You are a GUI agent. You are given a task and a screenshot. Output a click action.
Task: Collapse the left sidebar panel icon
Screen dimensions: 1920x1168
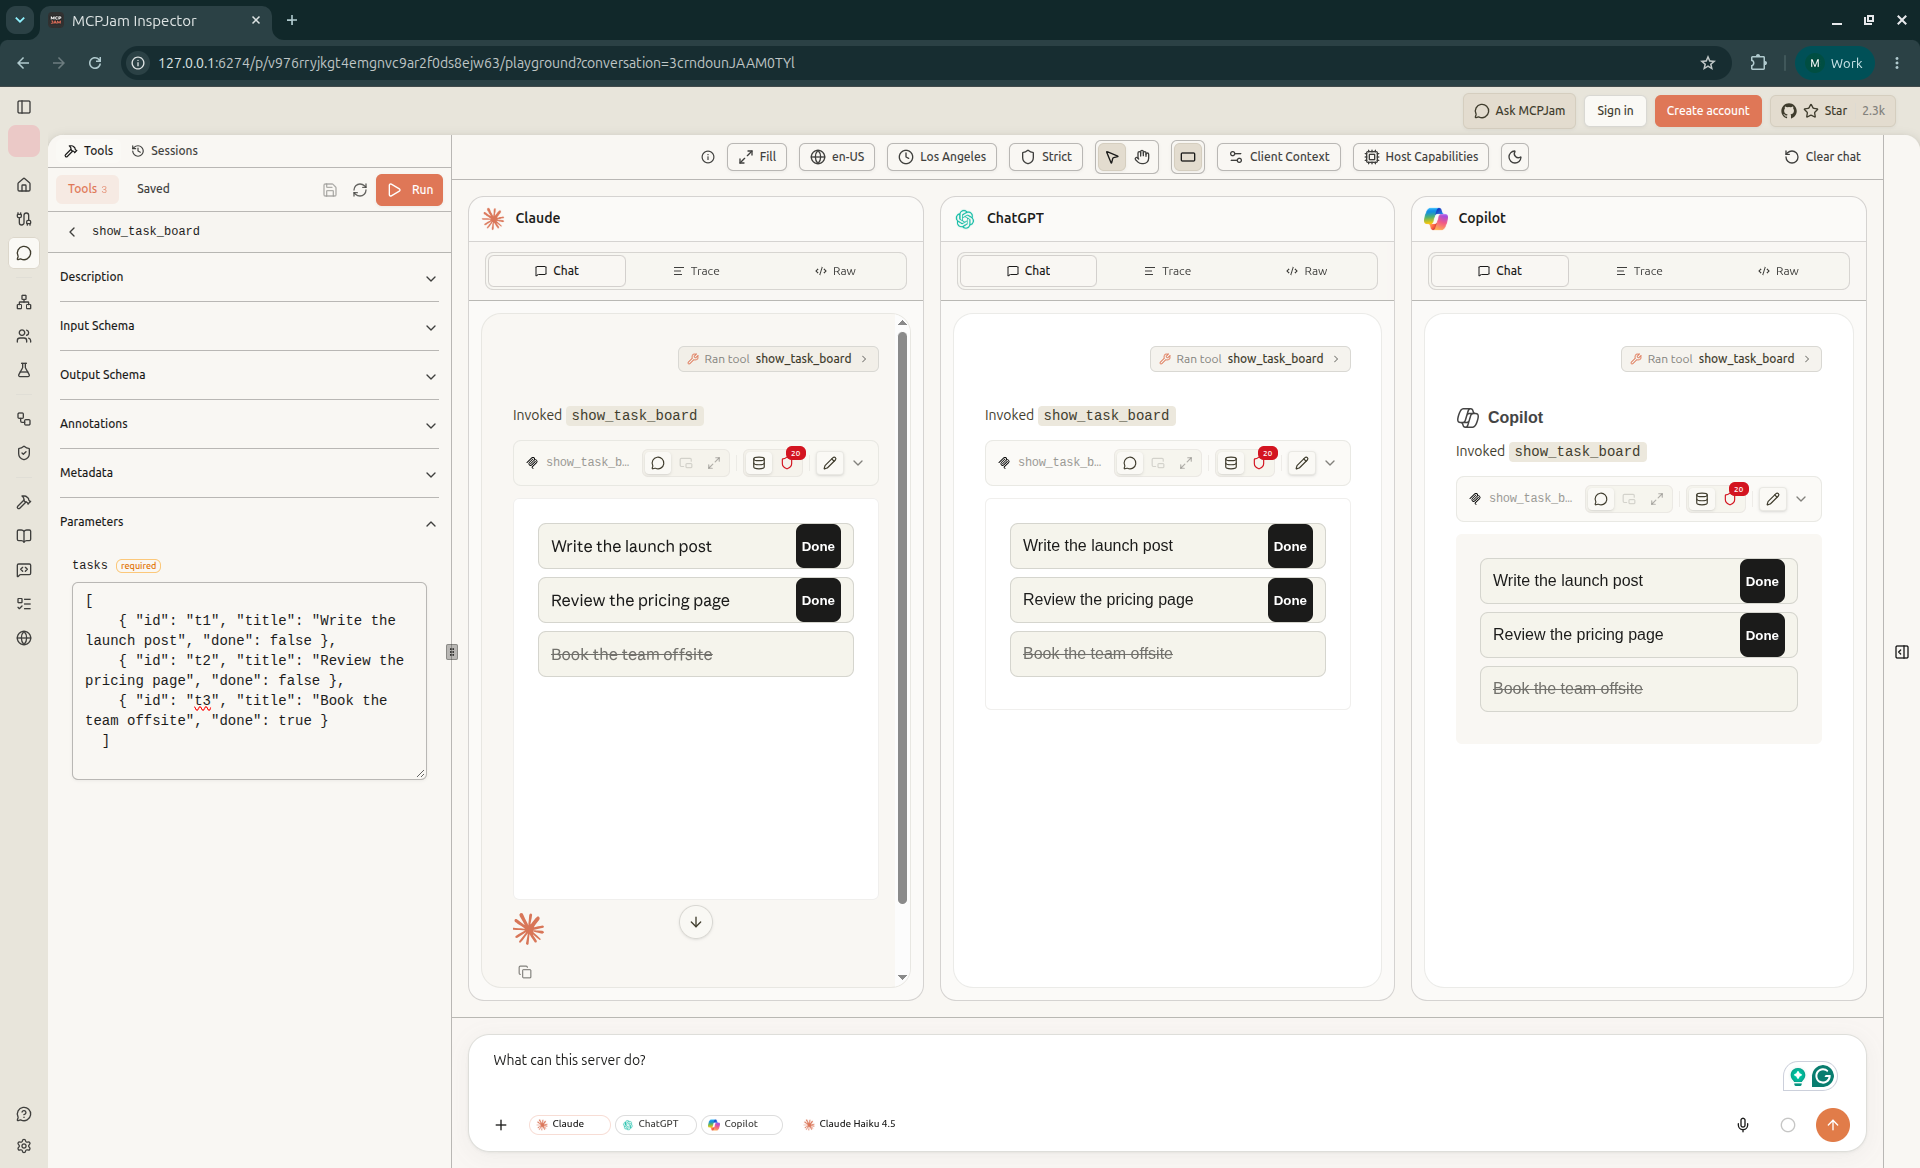pos(24,107)
